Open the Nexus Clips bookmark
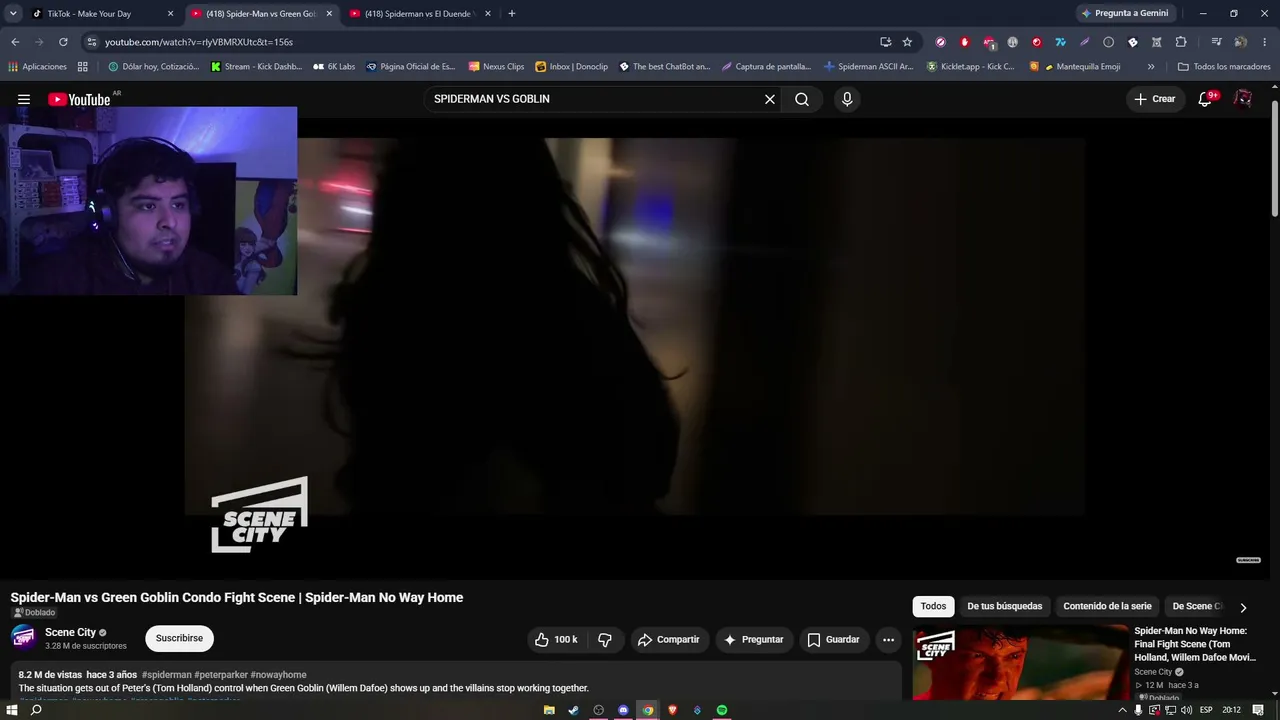Image resolution: width=1280 pixels, height=720 pixels. click(x=496, y=67)
